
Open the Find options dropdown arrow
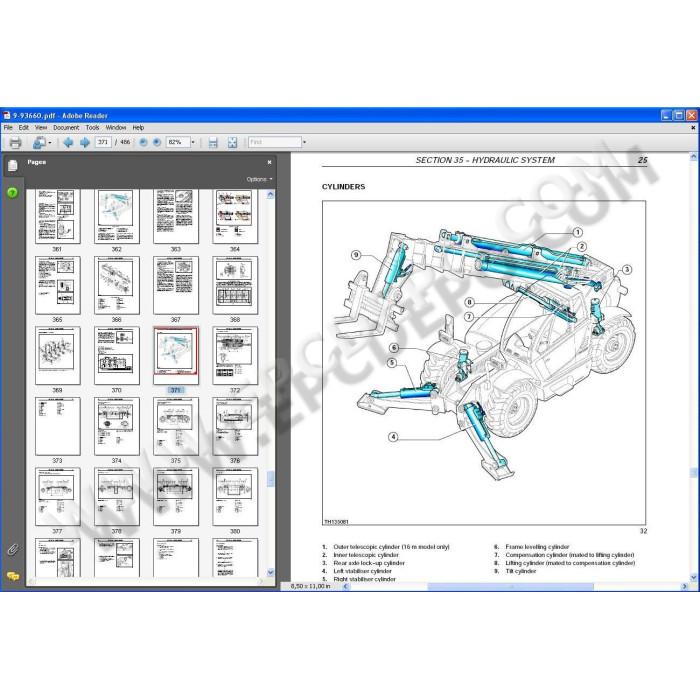pyautogui.click(x=304, y=142)
